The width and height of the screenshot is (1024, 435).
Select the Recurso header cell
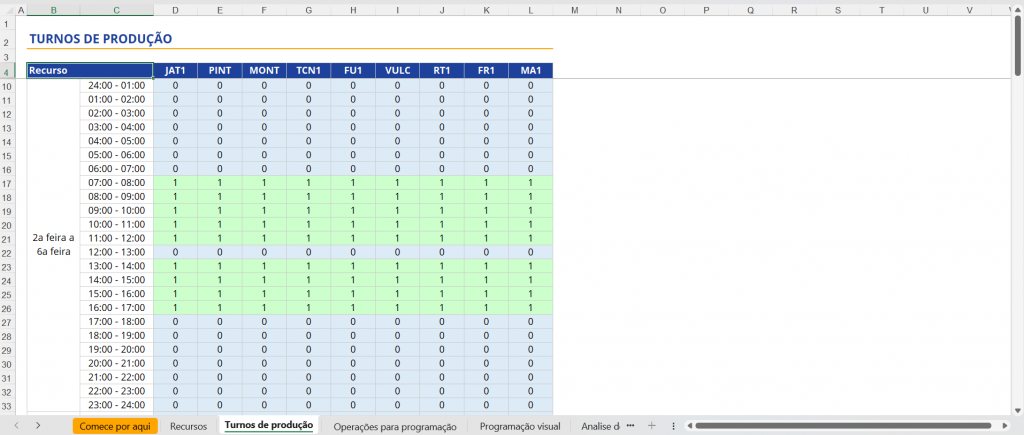(89, 71)
